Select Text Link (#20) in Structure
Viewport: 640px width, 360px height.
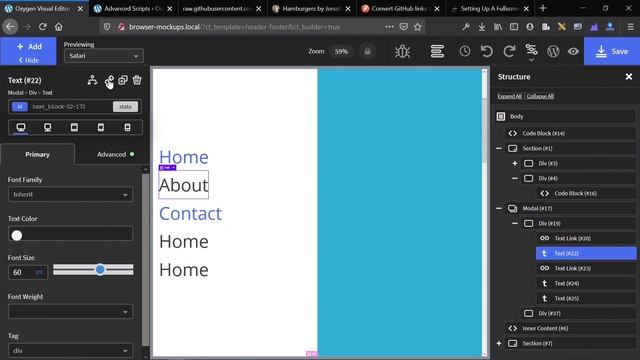click(586, 238)
